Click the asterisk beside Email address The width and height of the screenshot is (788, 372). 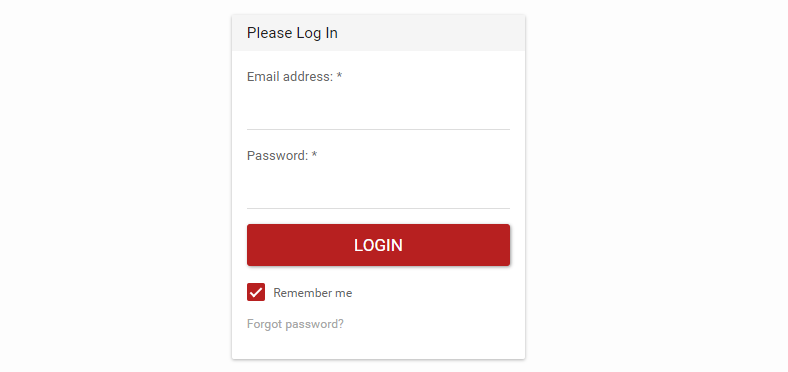pyautogui.click(x=339, y=75)
